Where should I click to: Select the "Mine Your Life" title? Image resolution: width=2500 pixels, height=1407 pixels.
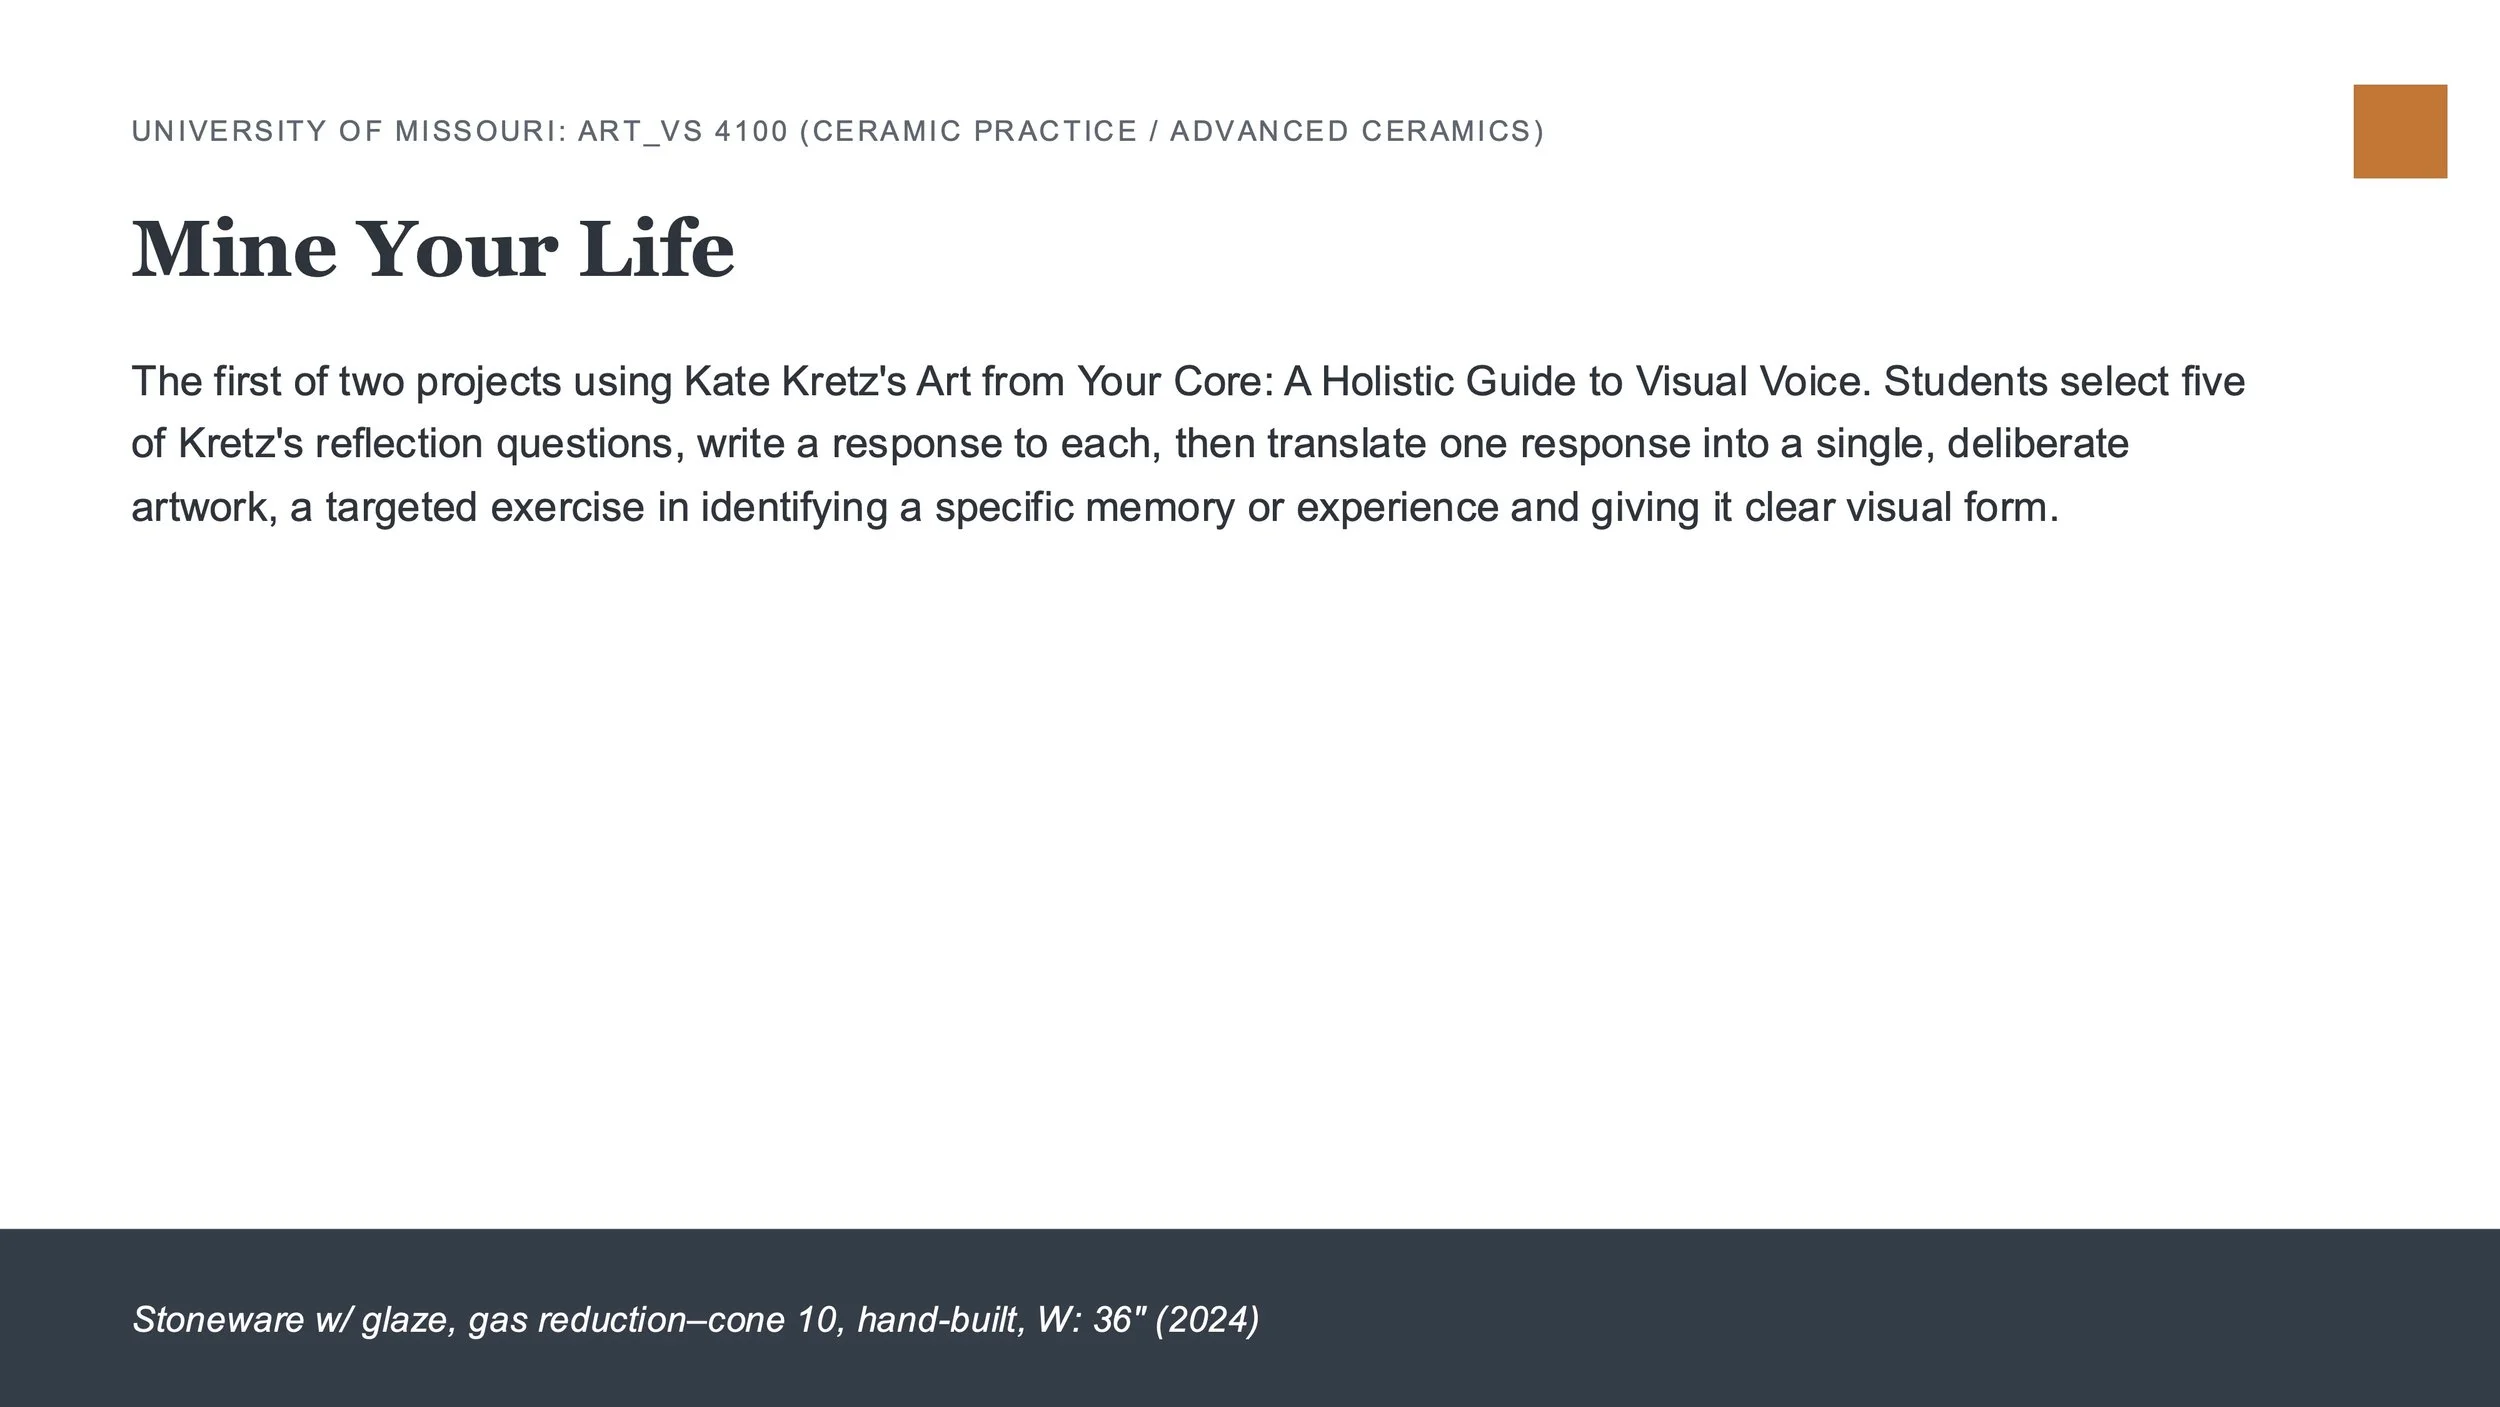coord(433,249)
